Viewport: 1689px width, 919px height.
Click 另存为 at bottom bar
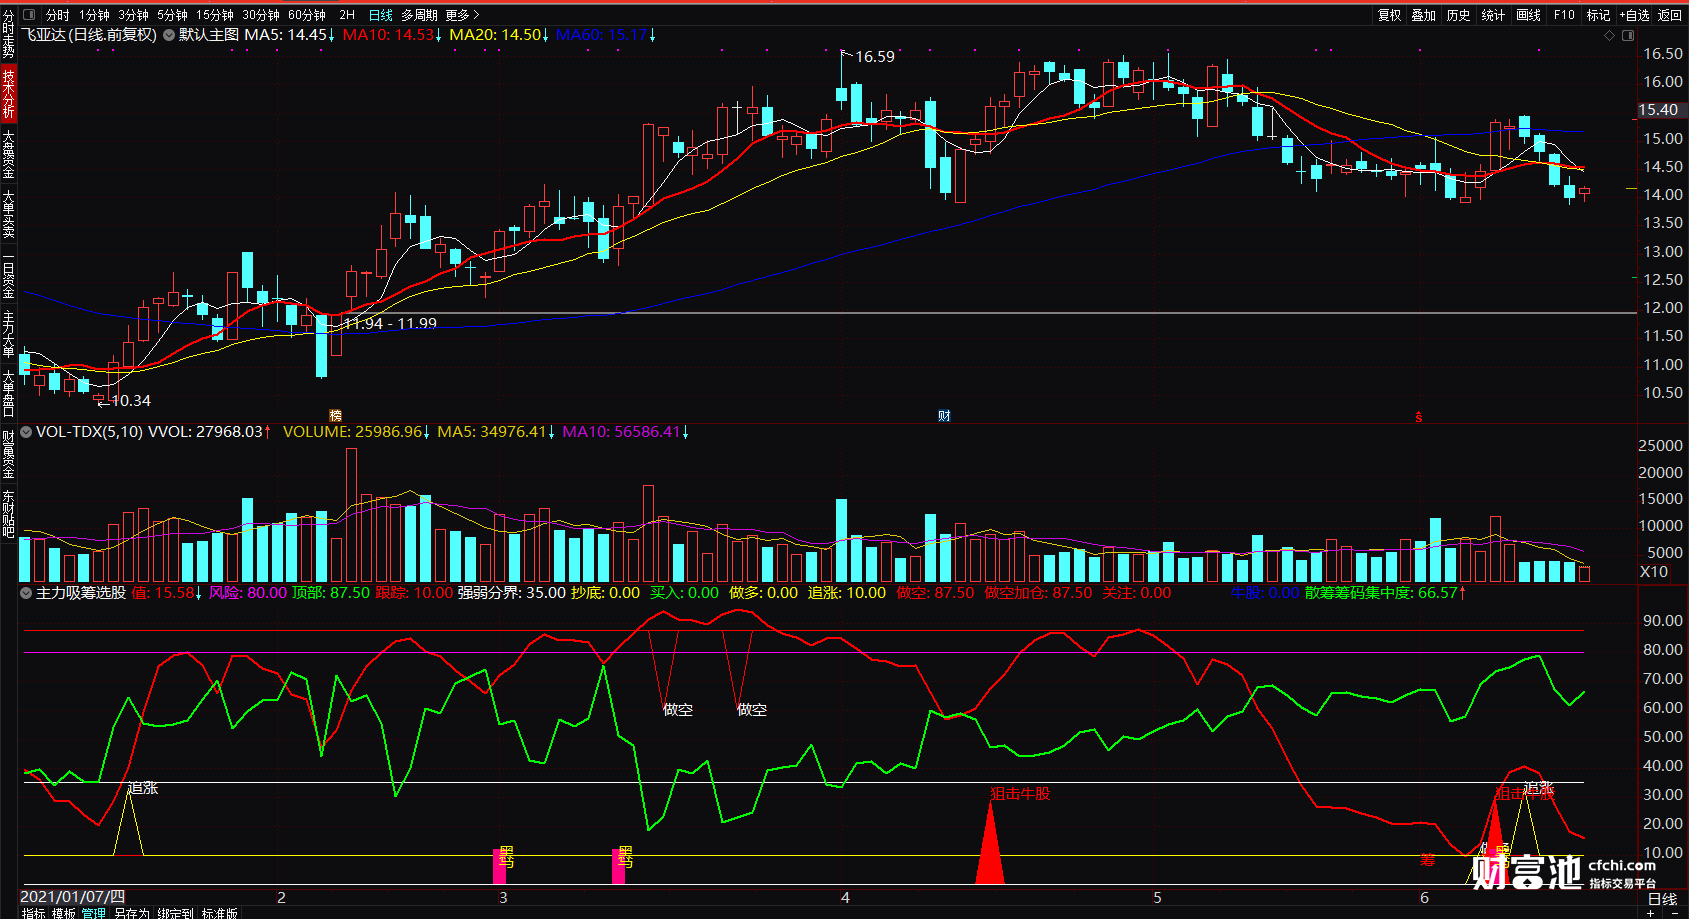pos(131,913)
